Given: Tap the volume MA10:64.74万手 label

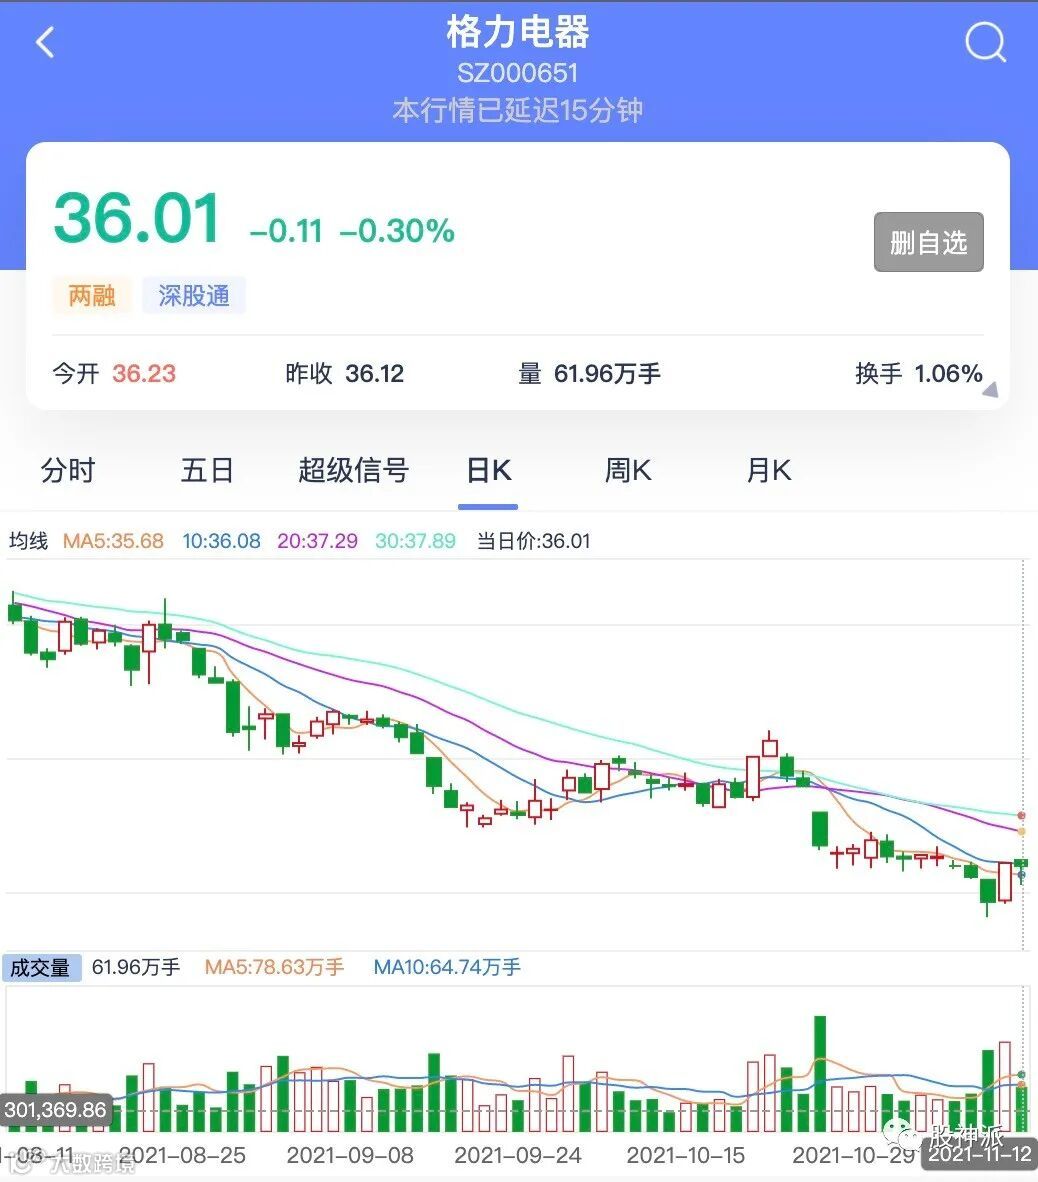Looking at the screenshot, I should click(x=447, y=967).
